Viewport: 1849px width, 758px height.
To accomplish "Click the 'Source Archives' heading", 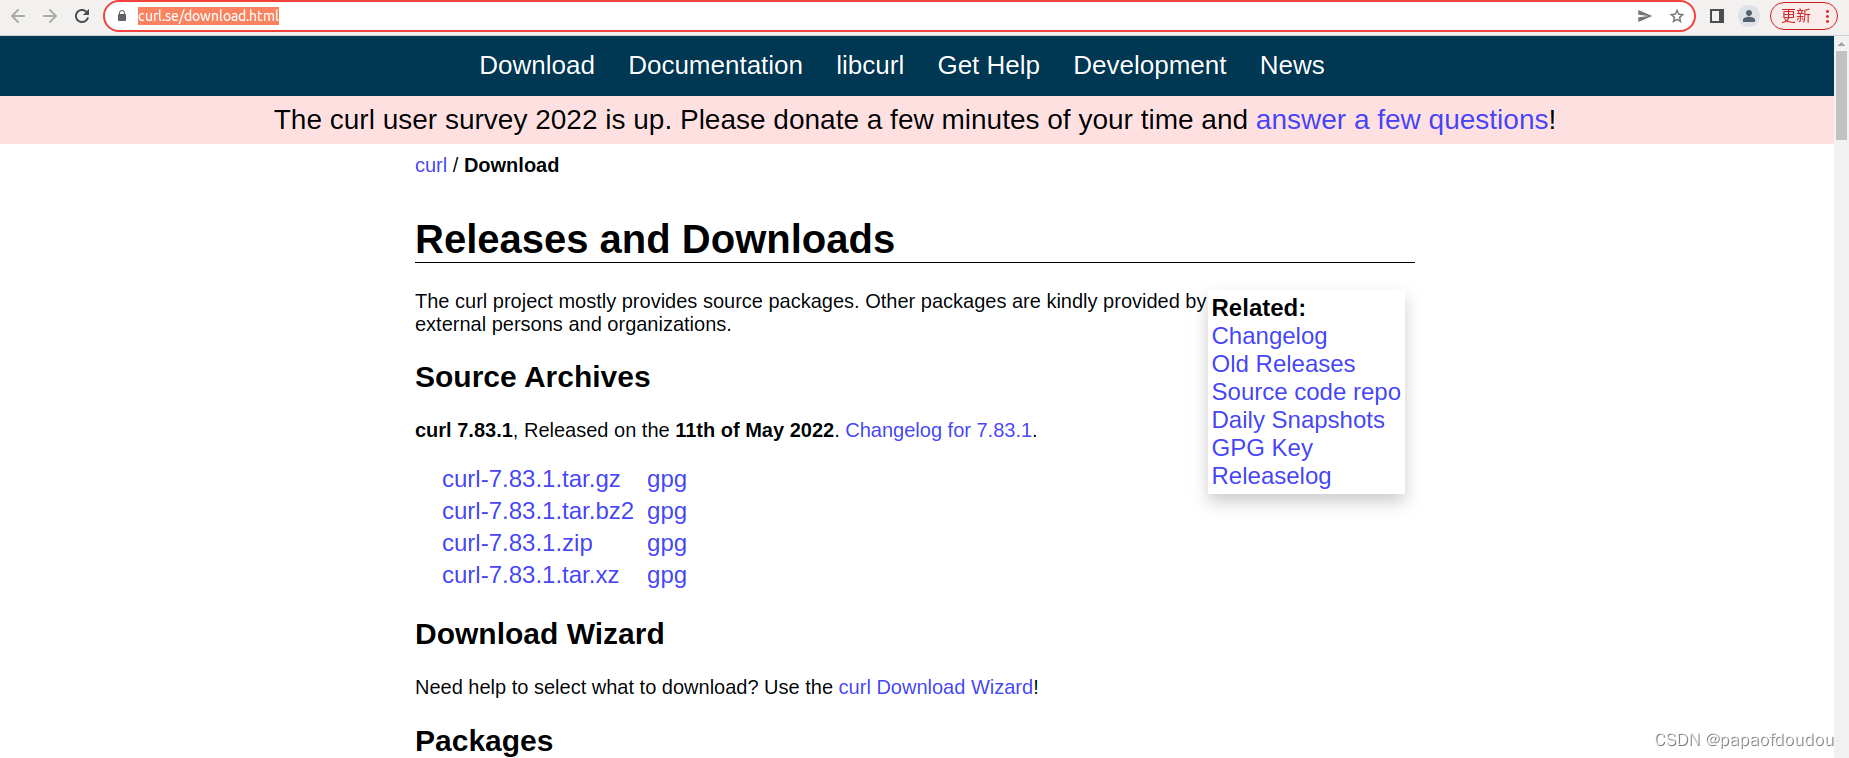I will tap(533, 377).
